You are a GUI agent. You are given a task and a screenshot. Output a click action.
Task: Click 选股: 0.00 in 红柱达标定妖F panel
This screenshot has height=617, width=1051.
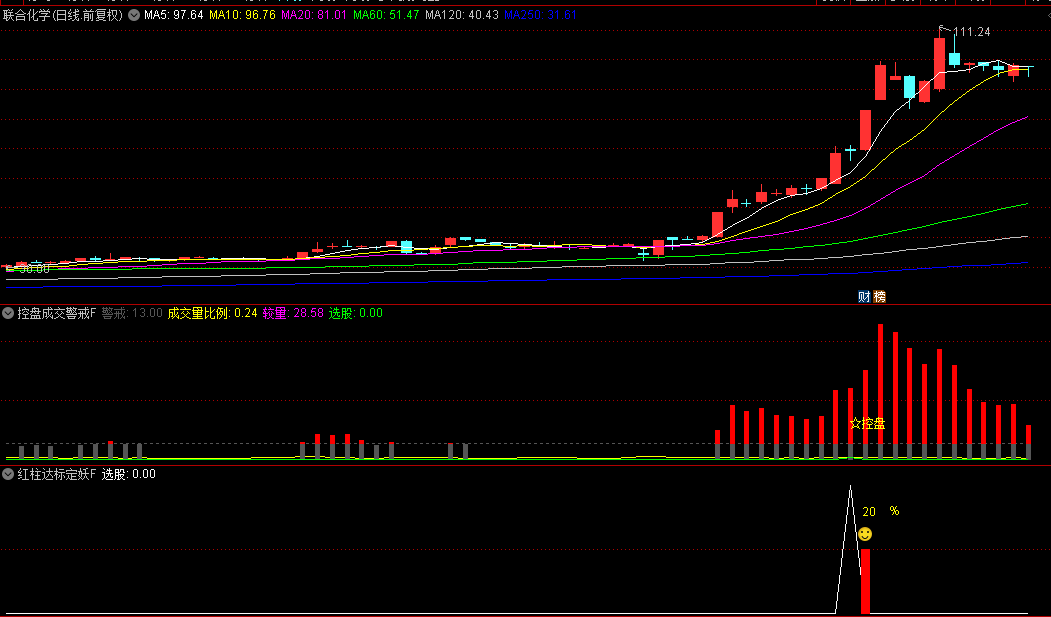129,474
